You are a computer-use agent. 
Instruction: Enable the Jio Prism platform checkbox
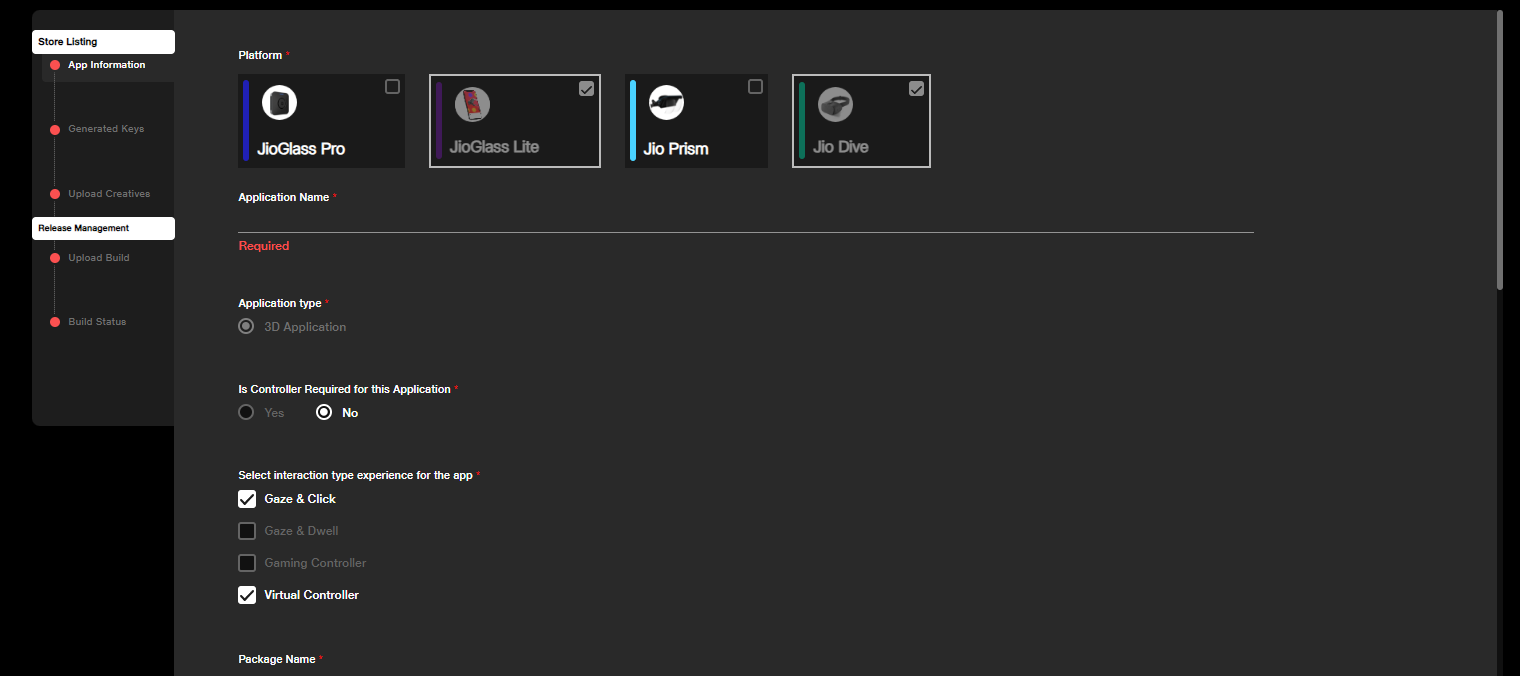point(755,87)
